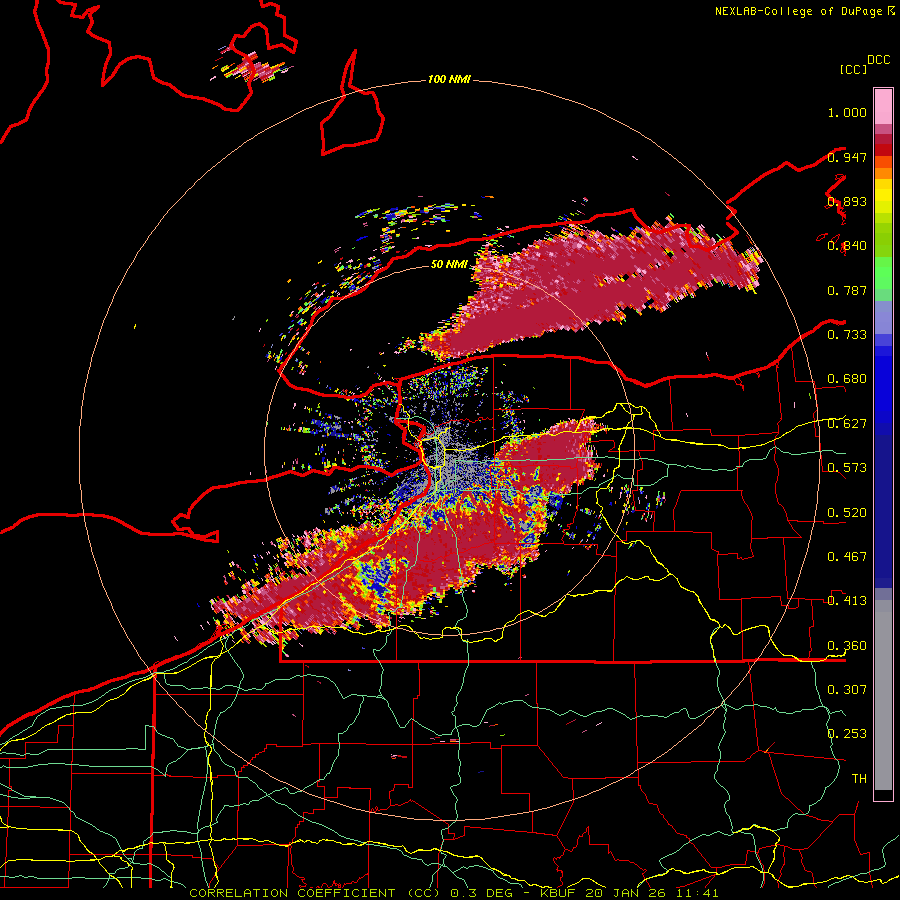Click the 0.947 scale value

coord(847,157)
